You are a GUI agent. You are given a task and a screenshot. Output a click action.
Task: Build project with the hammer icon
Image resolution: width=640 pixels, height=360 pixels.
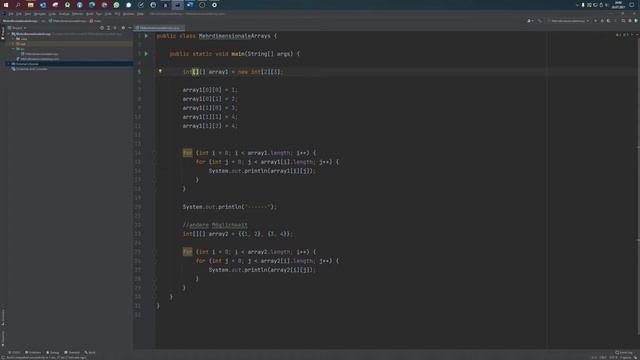point(539,20)
